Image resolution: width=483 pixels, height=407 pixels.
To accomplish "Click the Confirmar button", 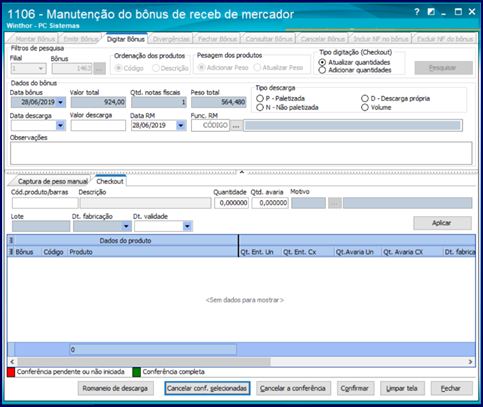I will click(355, 388).
